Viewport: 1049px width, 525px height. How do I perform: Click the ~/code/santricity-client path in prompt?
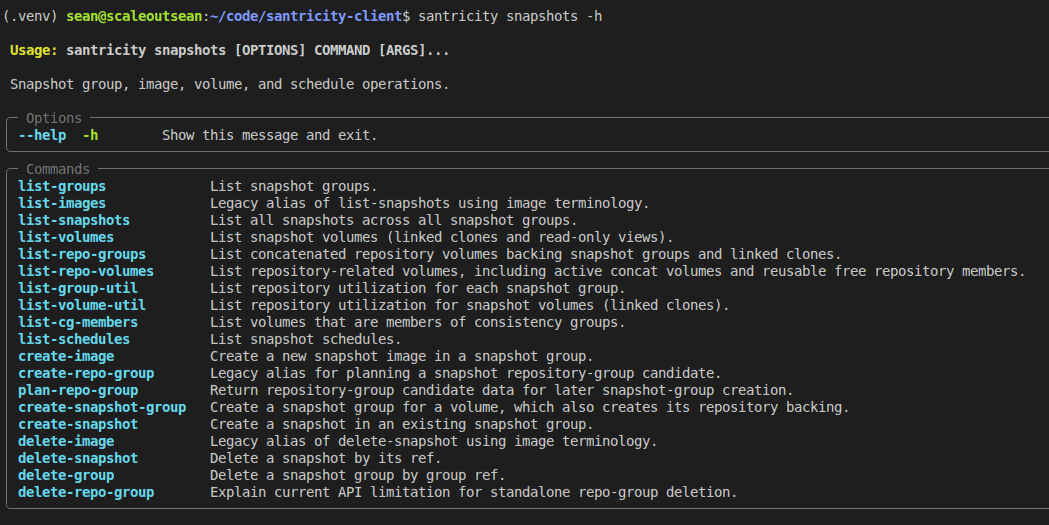pyautogui.click(x=306, y=16)
